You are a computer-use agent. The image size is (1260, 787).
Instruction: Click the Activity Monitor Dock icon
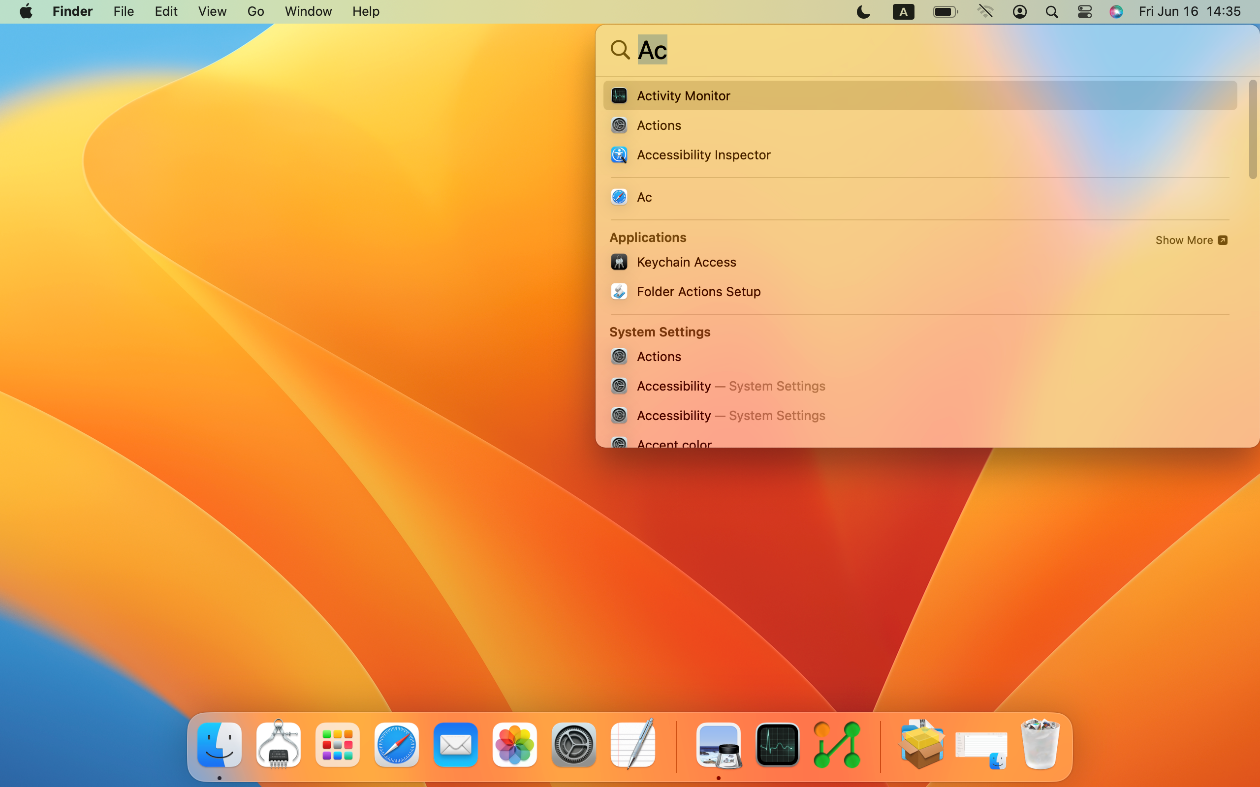point(778,745)
